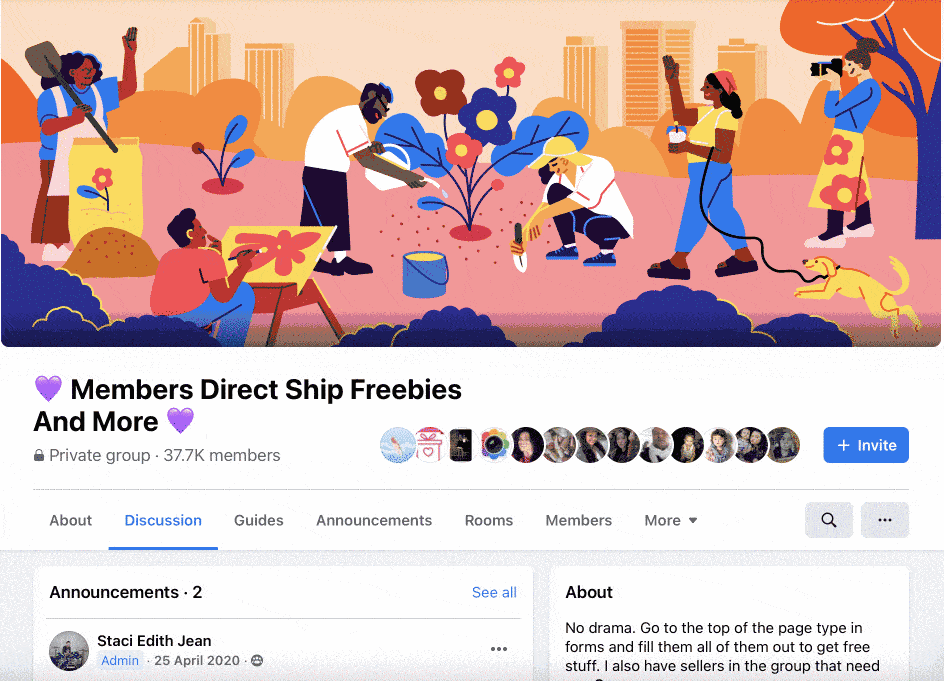Open Staci Edith Jean's profile name link
944x681 pixels.
[154, 641]
